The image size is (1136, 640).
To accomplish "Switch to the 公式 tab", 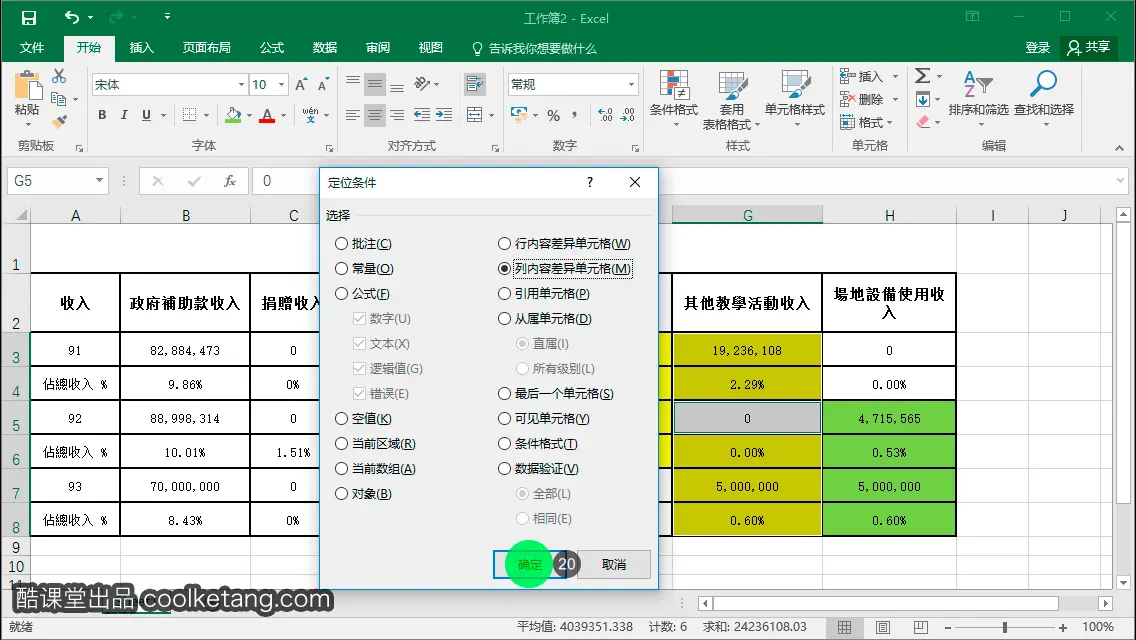I will coord(272,48).
